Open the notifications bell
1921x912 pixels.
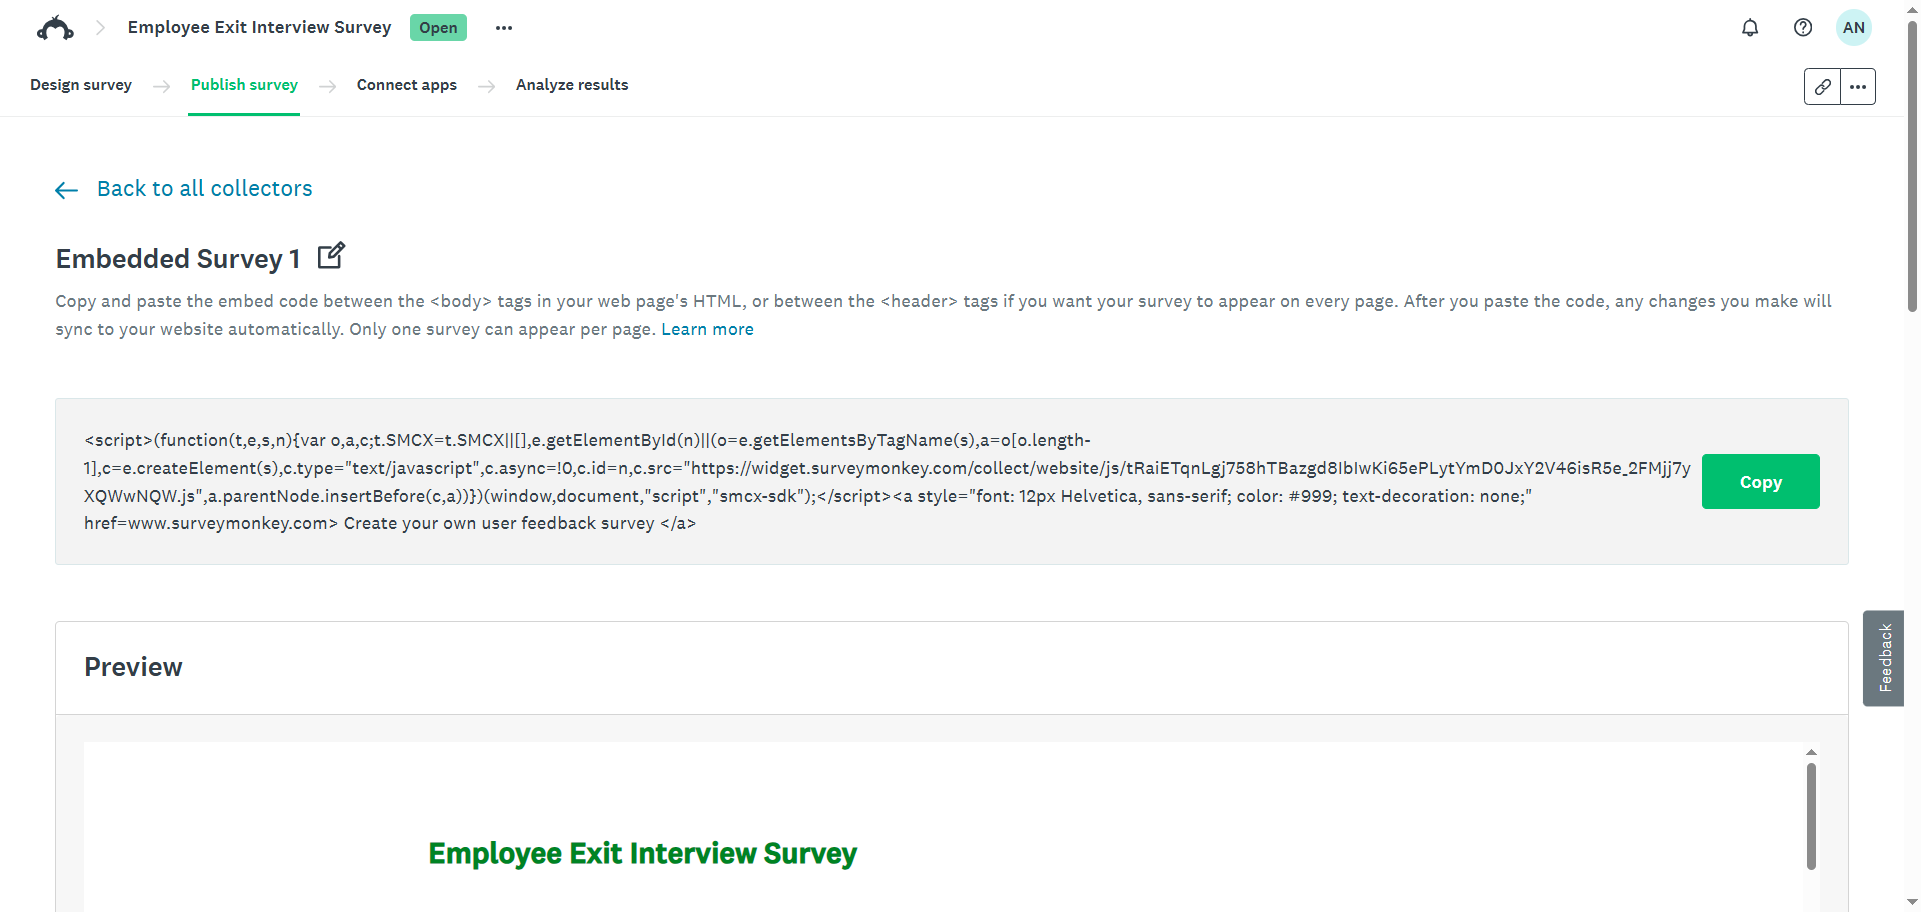click(x=1750, y=28)
